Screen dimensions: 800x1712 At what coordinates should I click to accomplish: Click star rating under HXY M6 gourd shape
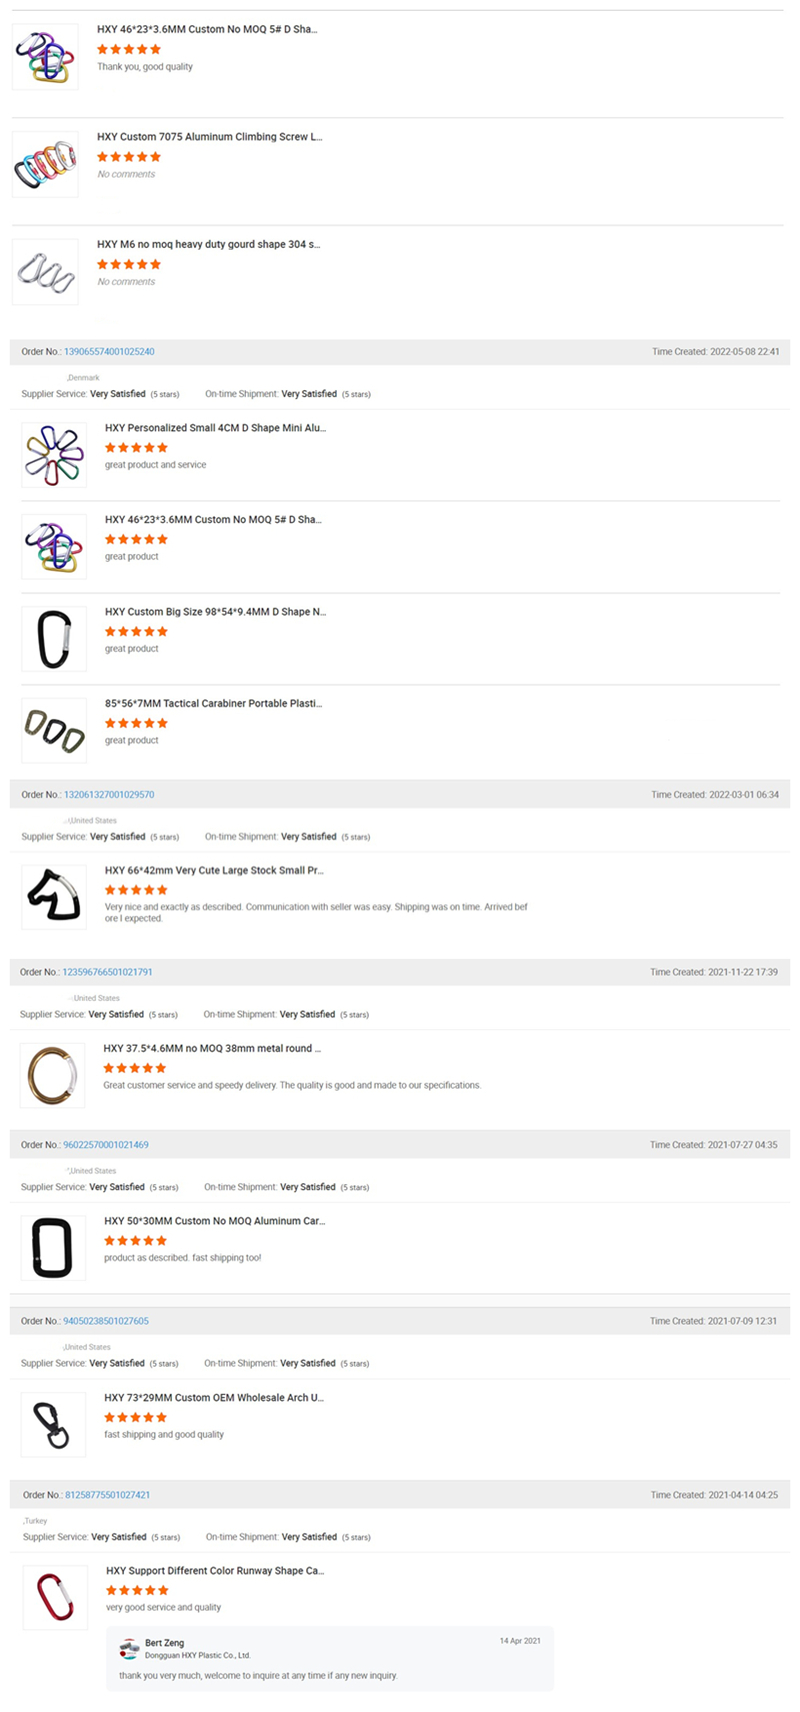click(128, 264)
